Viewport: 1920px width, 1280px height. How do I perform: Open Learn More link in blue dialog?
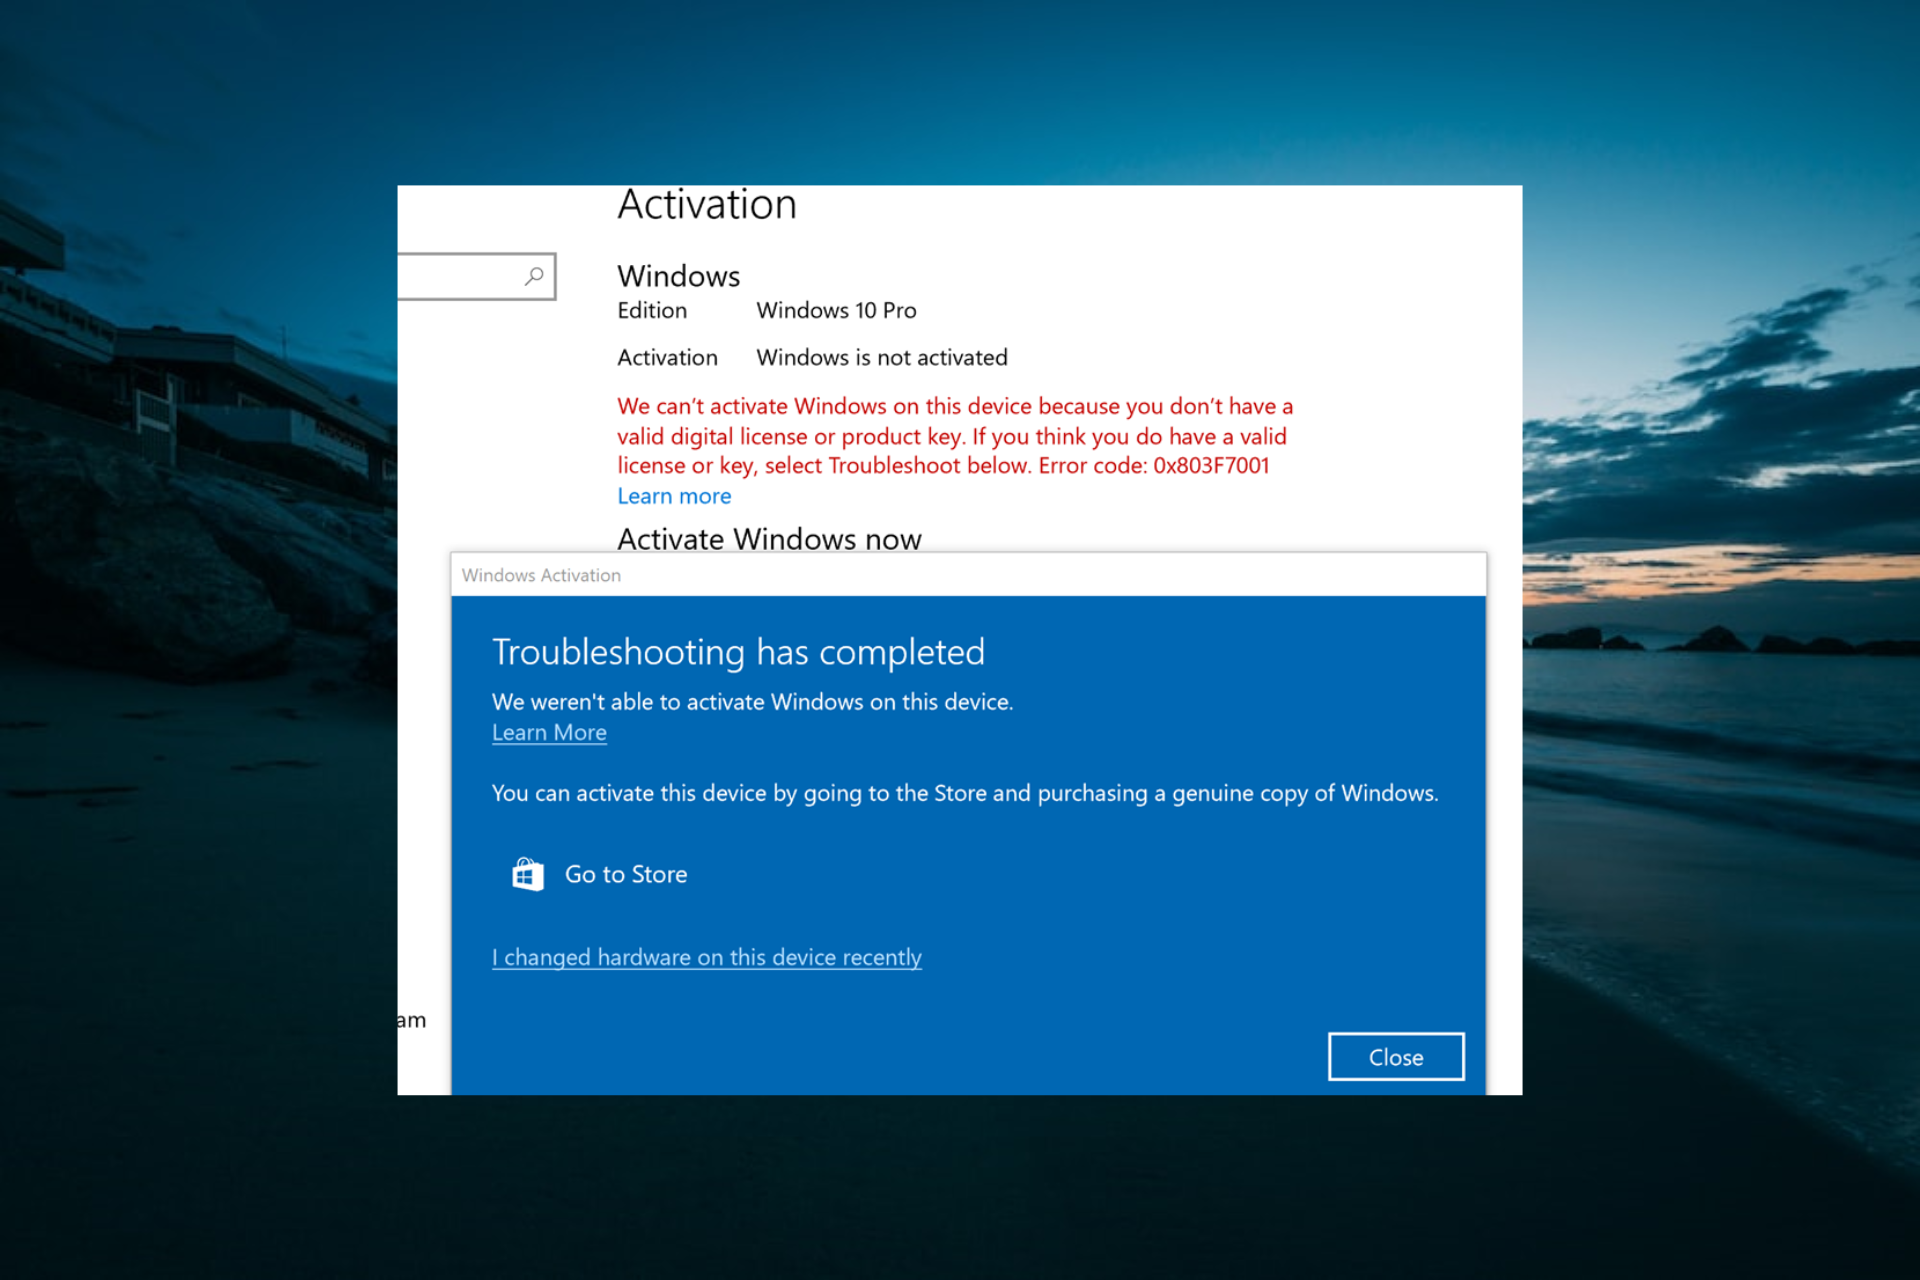[x=549, y=733]
